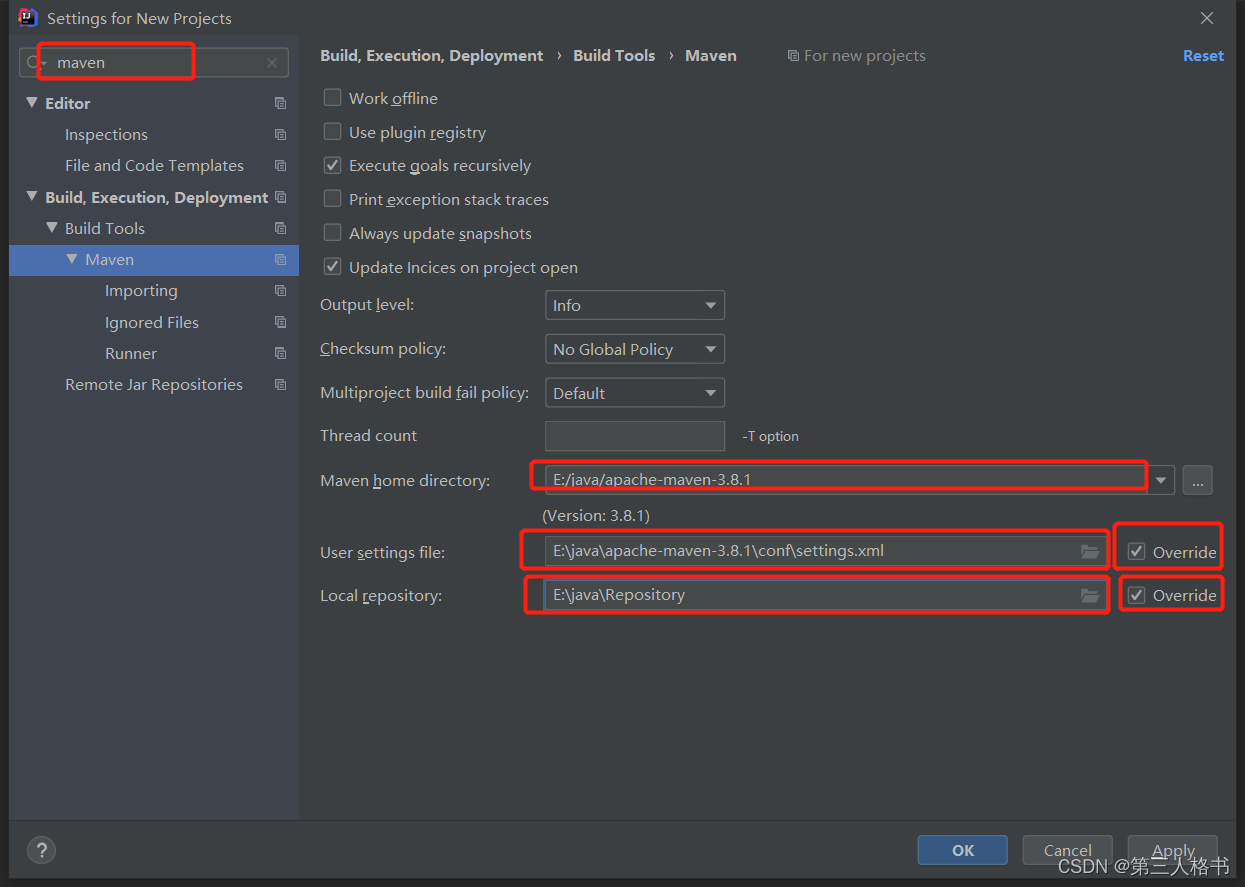Click the For new projects indicator icon
The width and height of the screenshot is (1245, 887).
click(793, 56)
